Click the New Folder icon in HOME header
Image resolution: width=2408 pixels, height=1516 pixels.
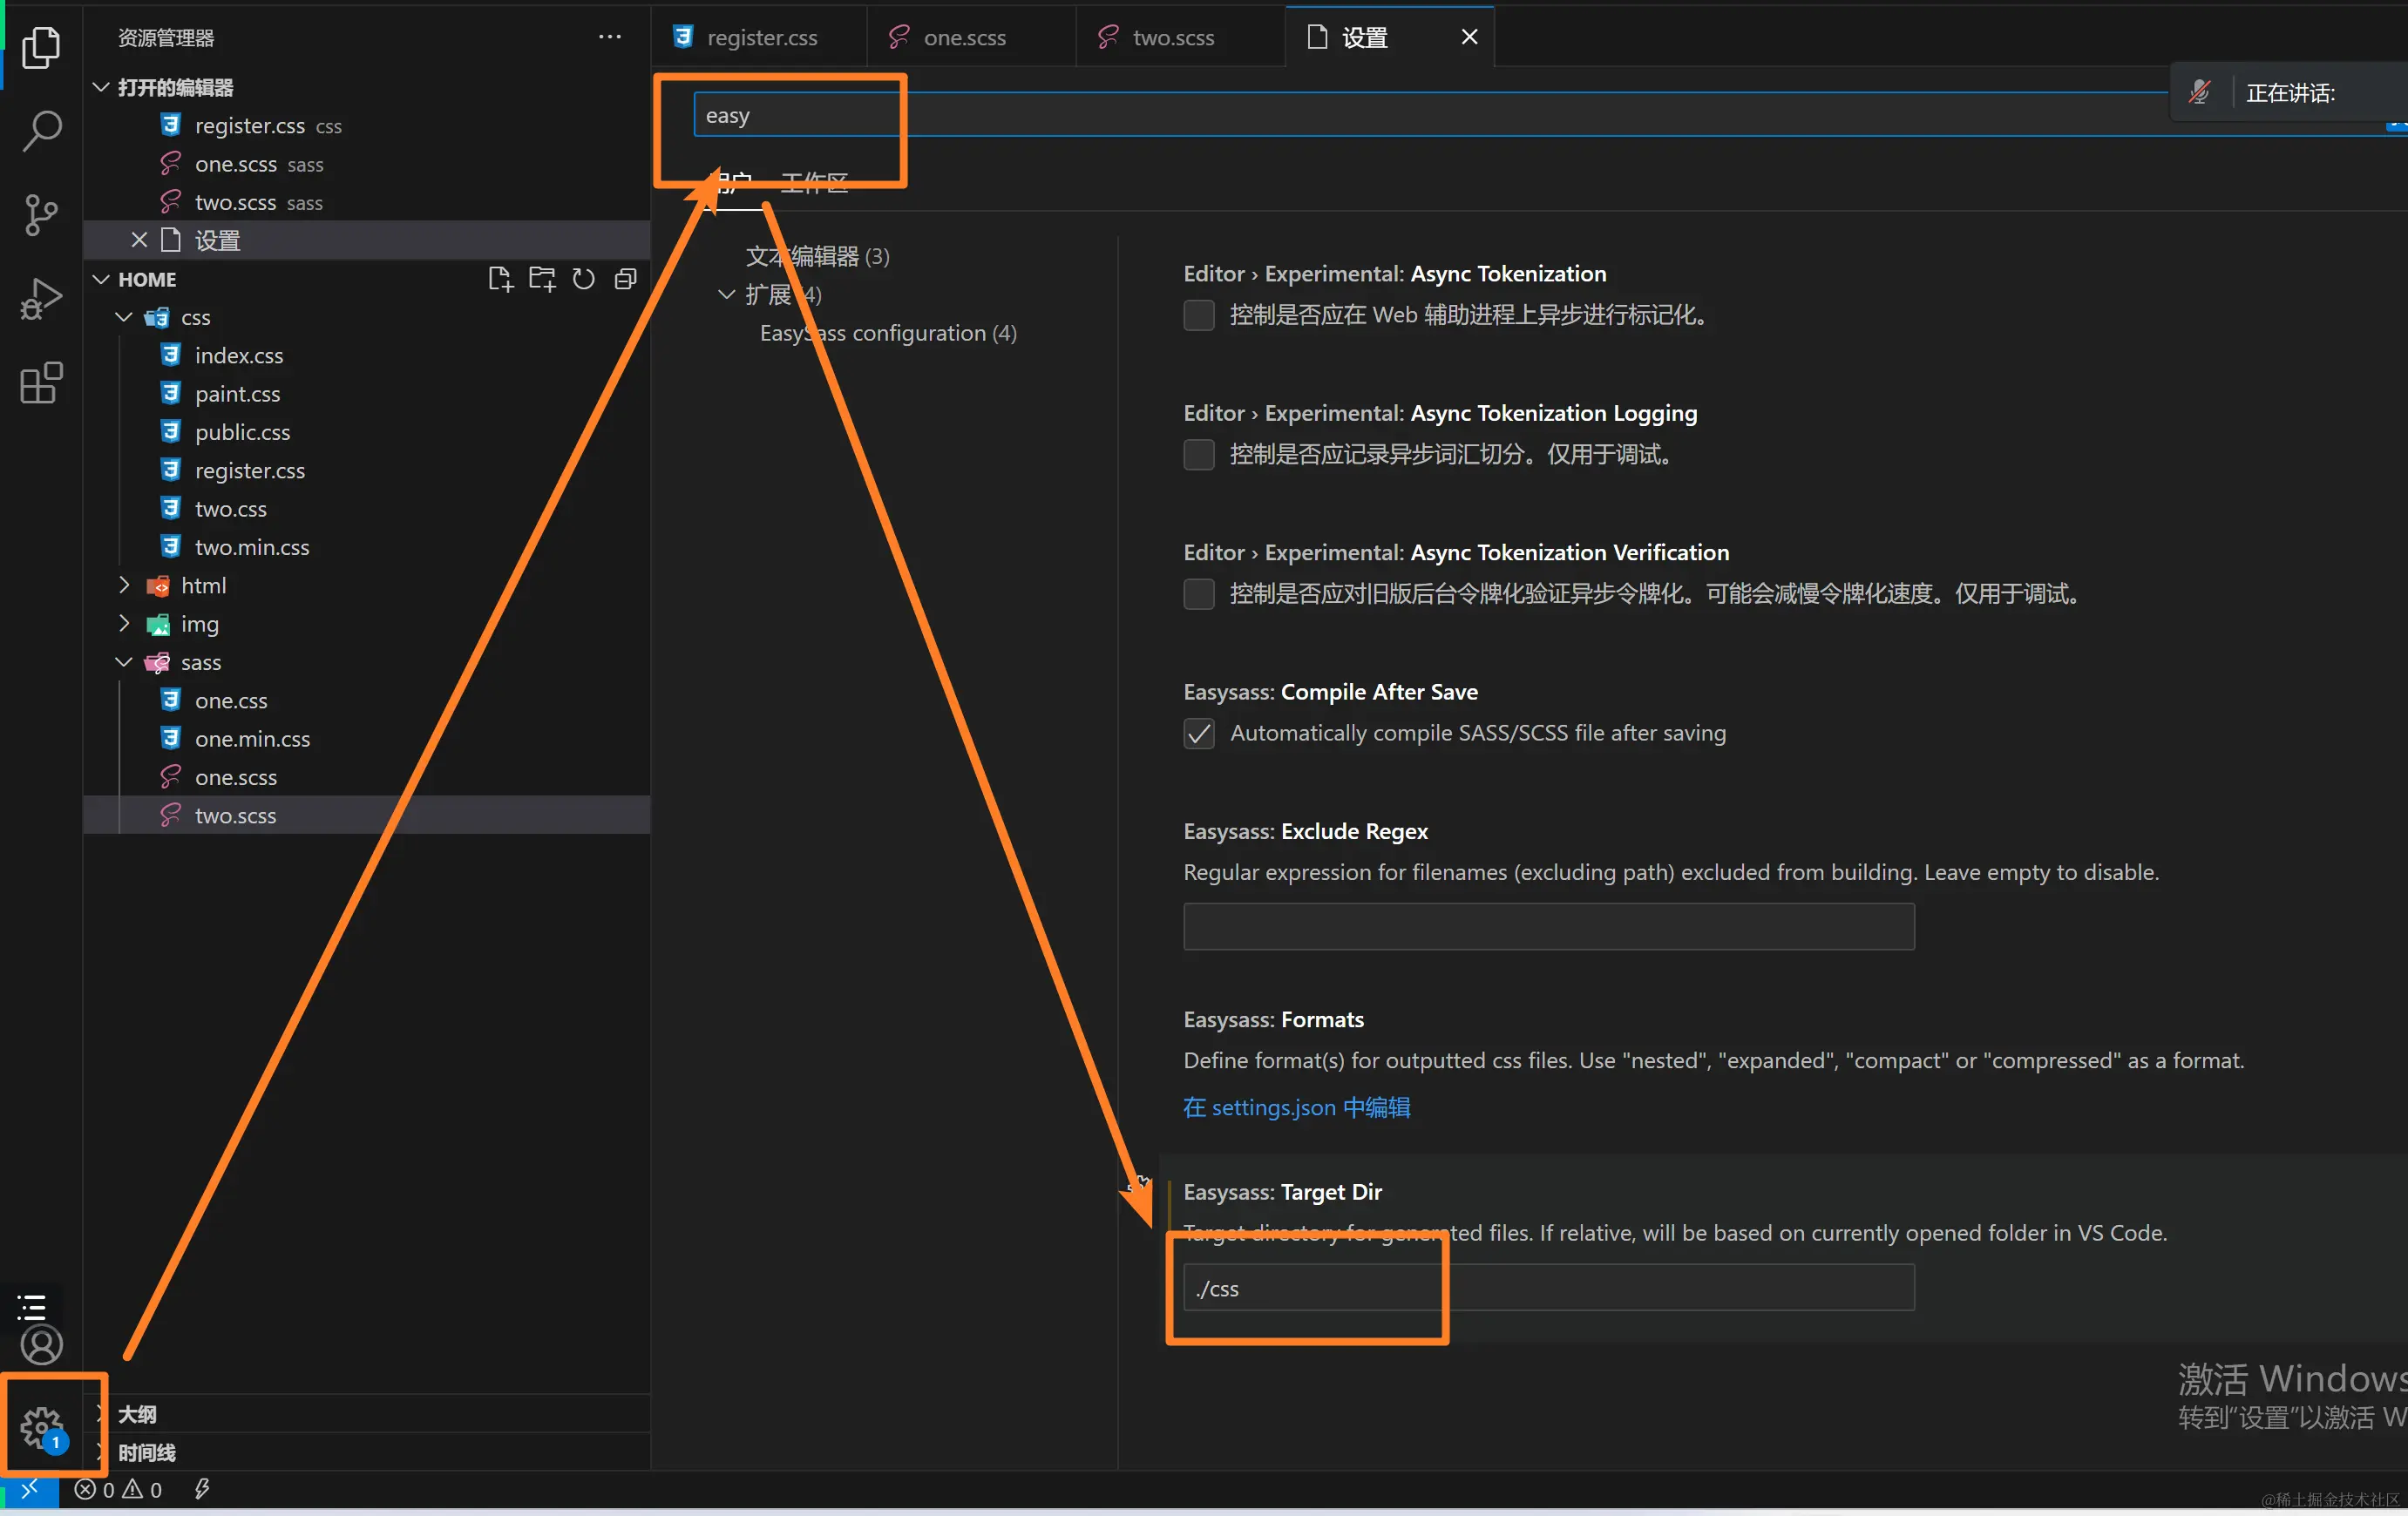point(542,279)
